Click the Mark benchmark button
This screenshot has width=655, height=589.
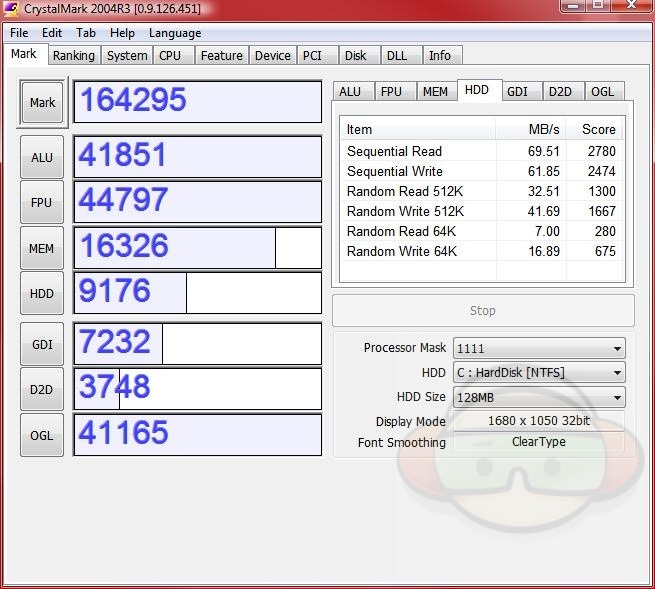click(x=42, y=103)
